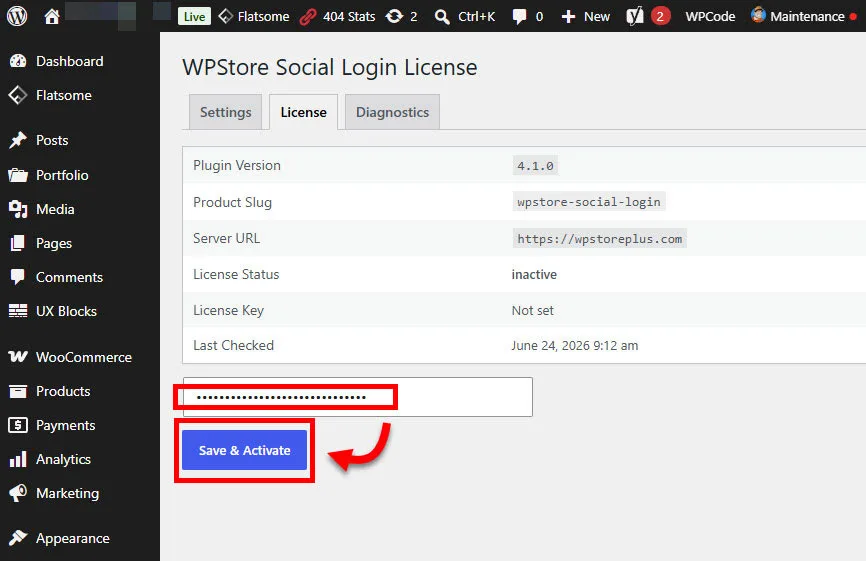The image size is (866, 561).
Task: Open the Comments sidebar bubble icon
Action: point(18,277)
